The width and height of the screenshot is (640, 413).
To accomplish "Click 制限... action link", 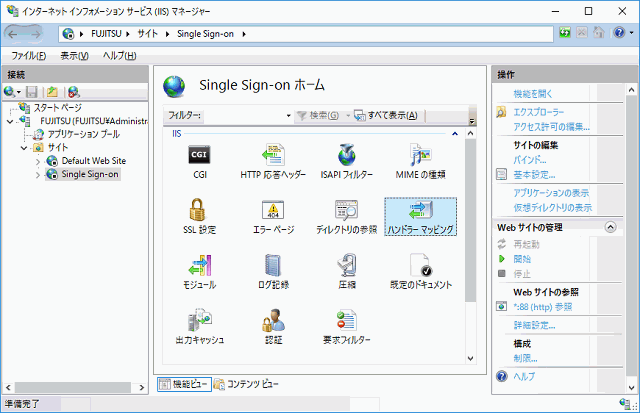I will 525,358.
